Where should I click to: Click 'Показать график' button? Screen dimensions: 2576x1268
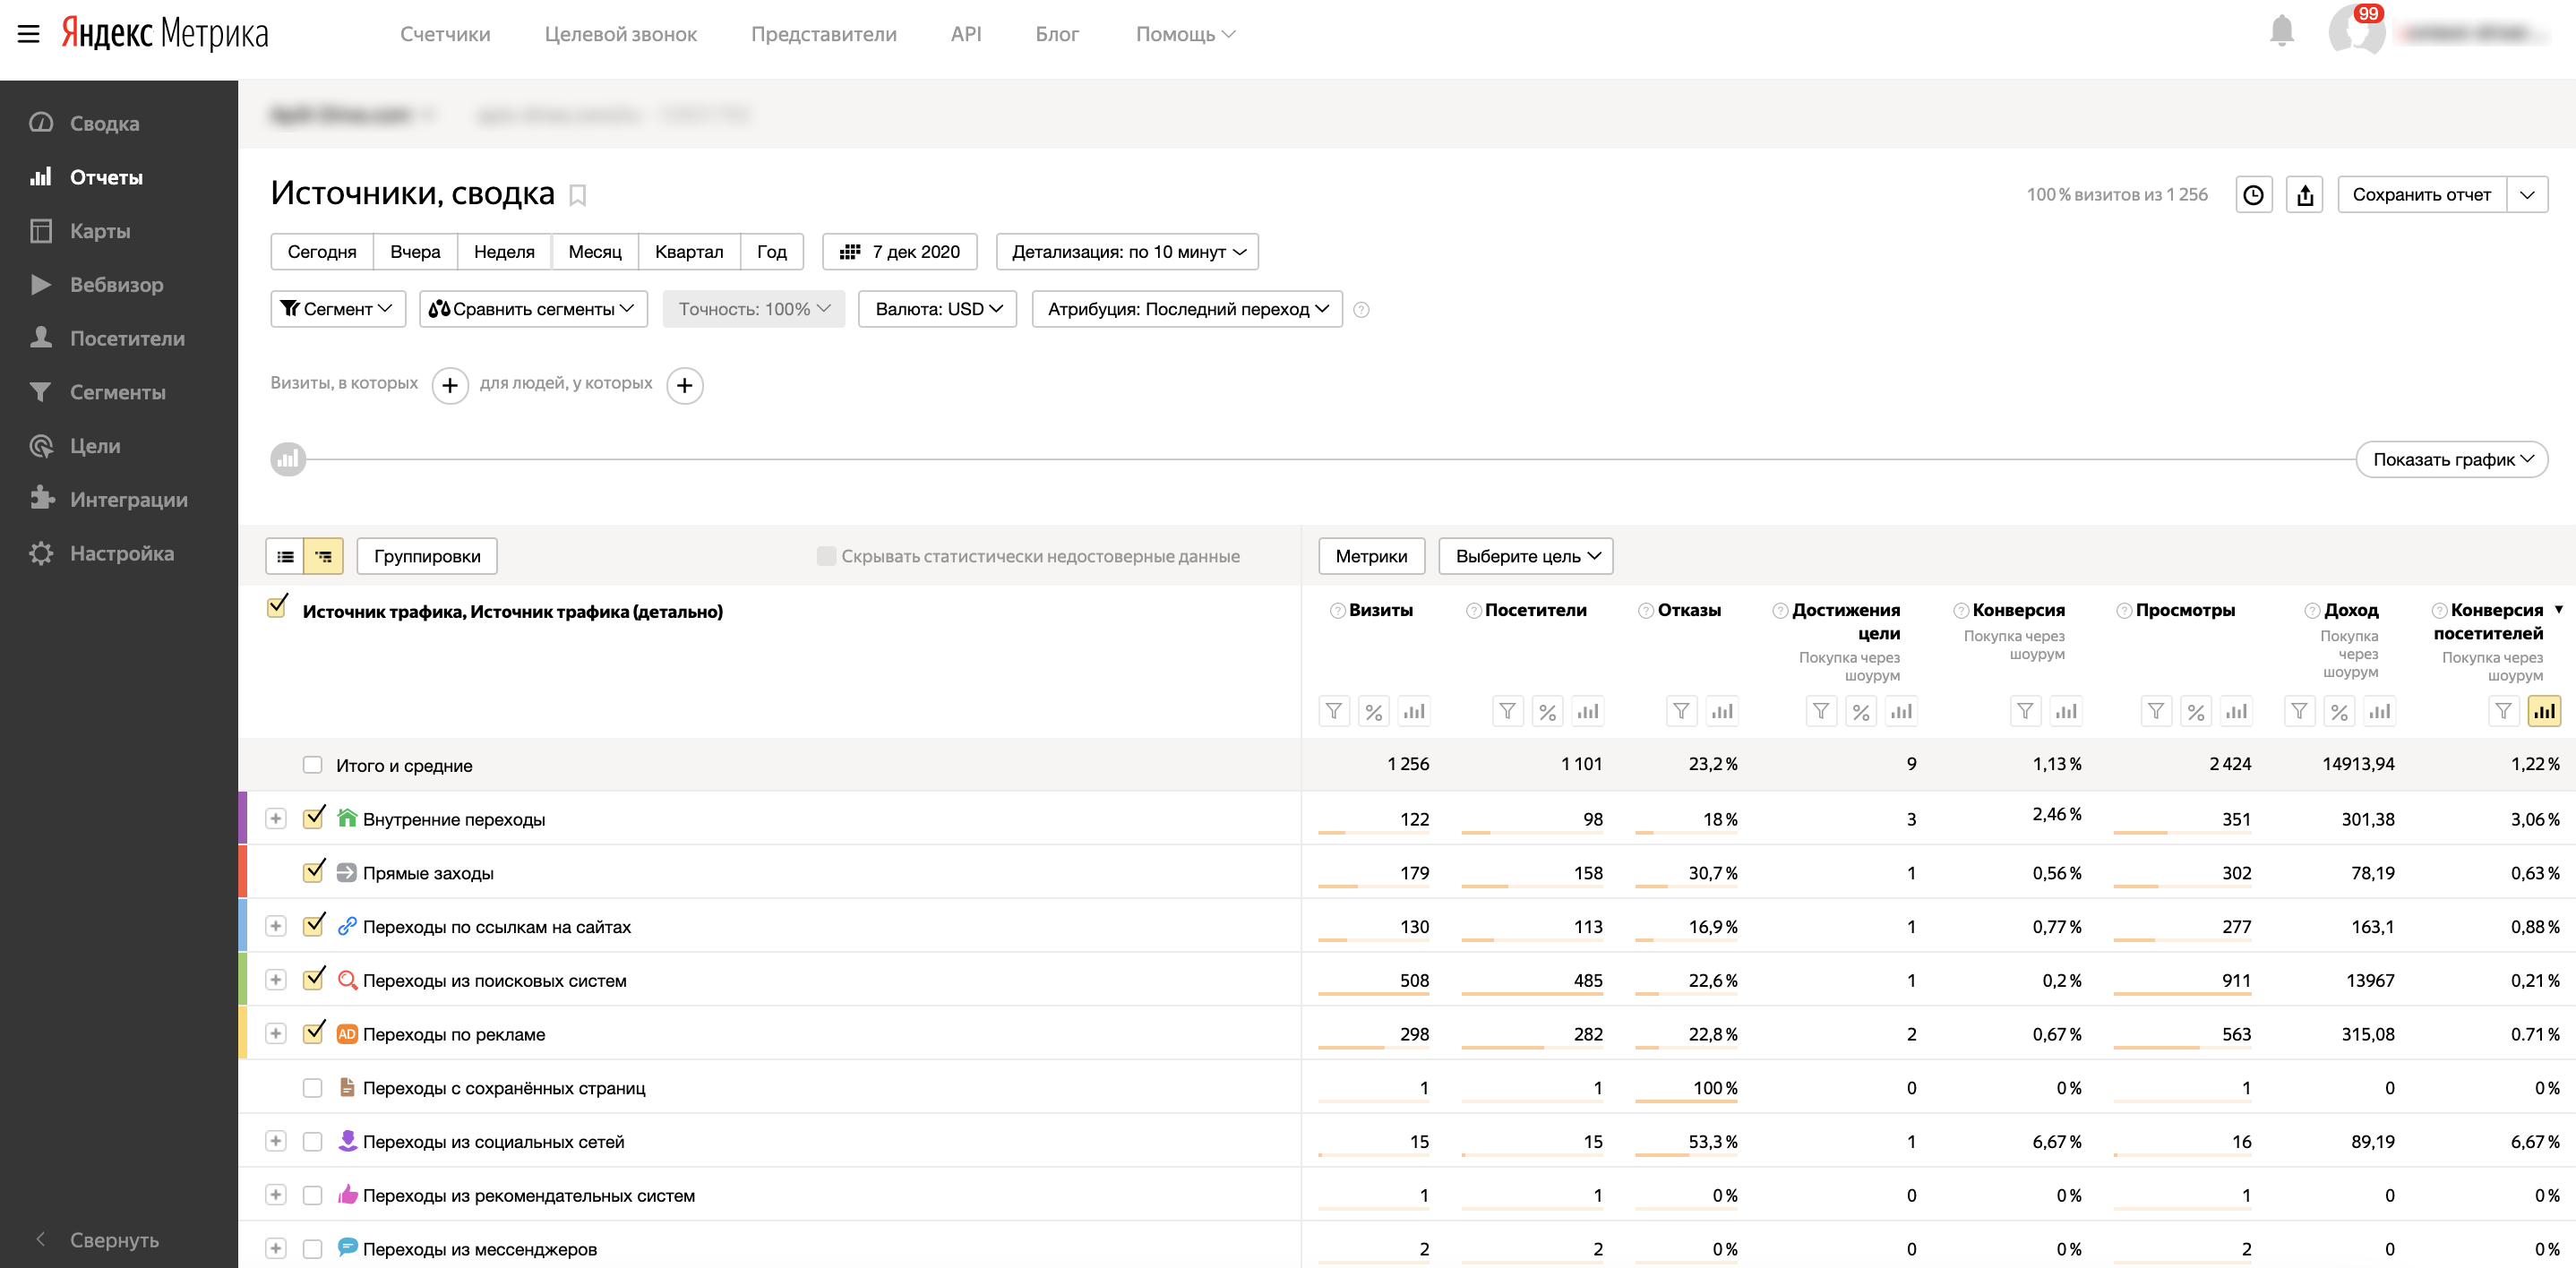tap(2452, 460)
